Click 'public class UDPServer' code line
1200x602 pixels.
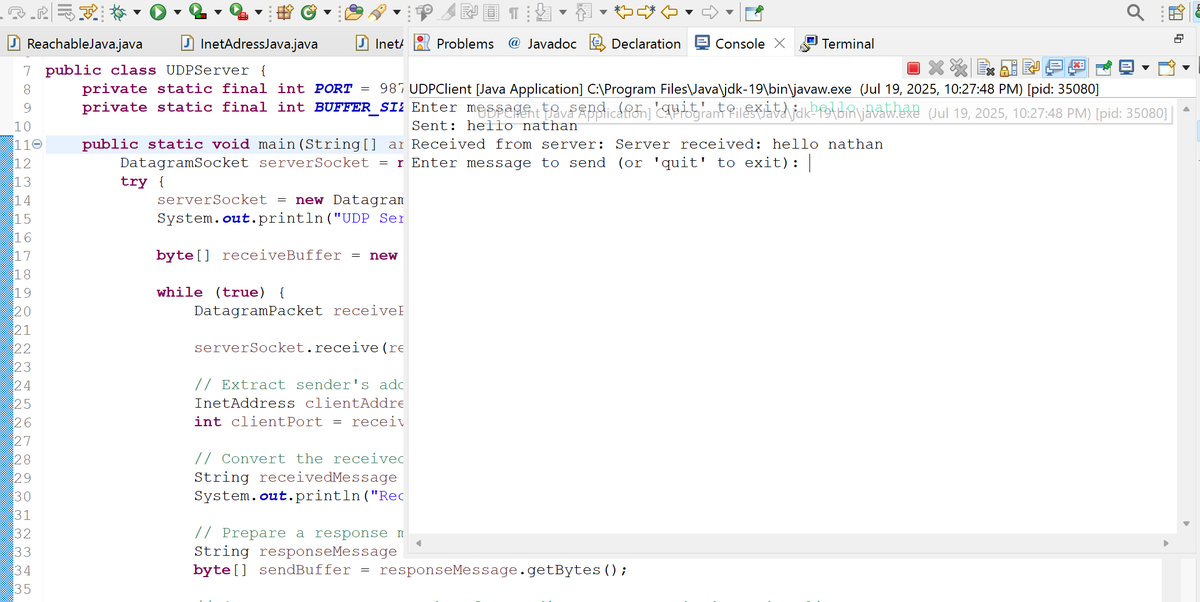coord(155,70)
